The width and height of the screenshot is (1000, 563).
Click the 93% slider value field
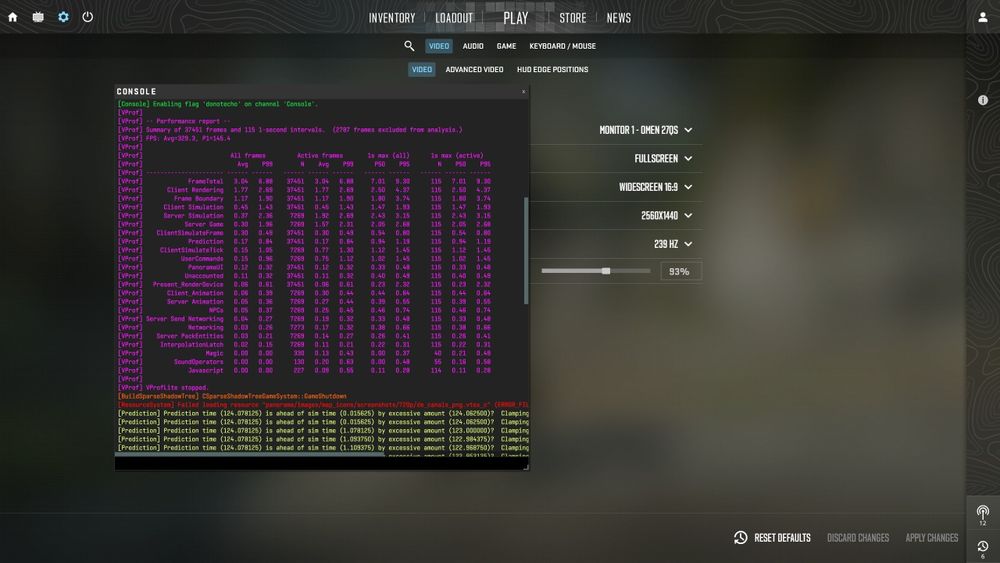679,272
